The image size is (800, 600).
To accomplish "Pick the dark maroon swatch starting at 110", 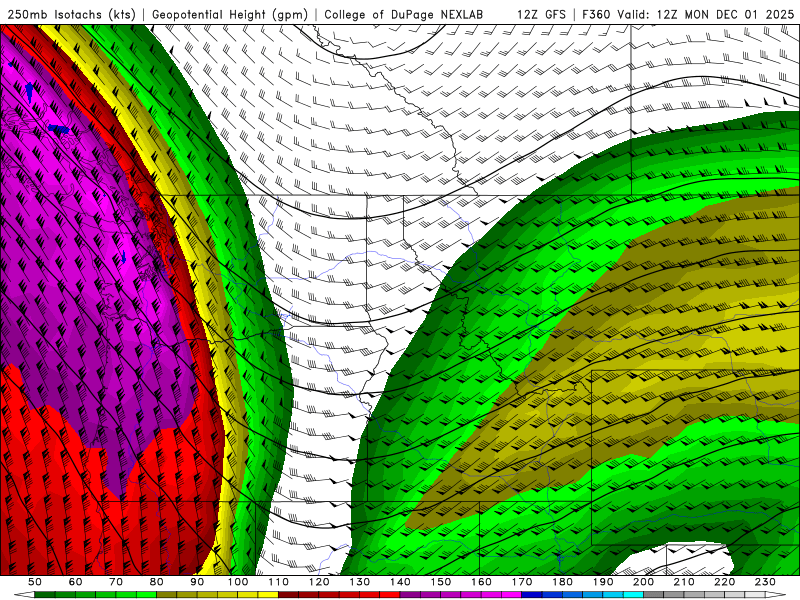I will click(x=288, y=594).
